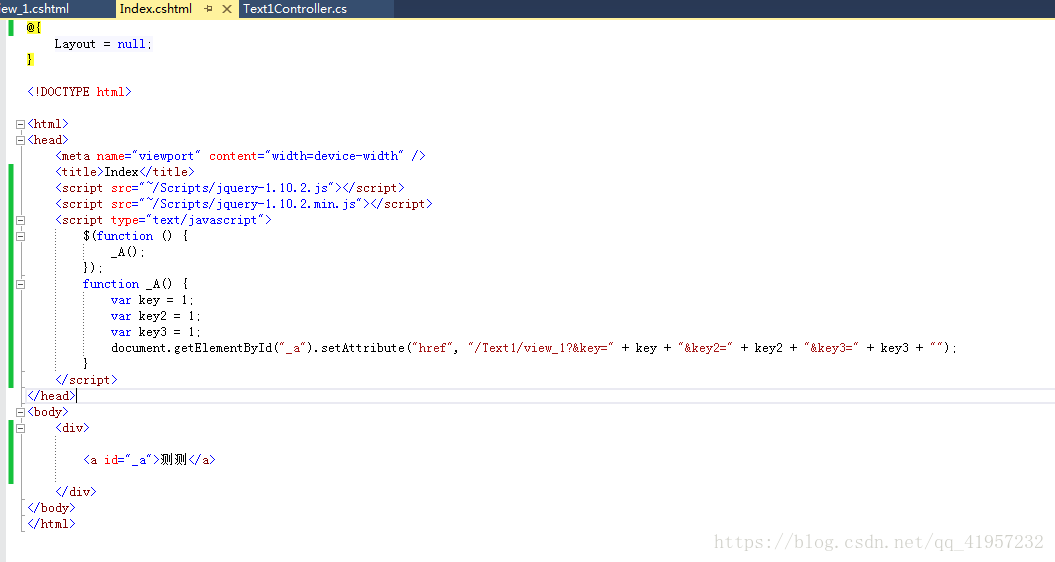Viewport: 1055px width, 562px height.
Task: Click the closing </div> tag
Action: click(x=75, y=492)
